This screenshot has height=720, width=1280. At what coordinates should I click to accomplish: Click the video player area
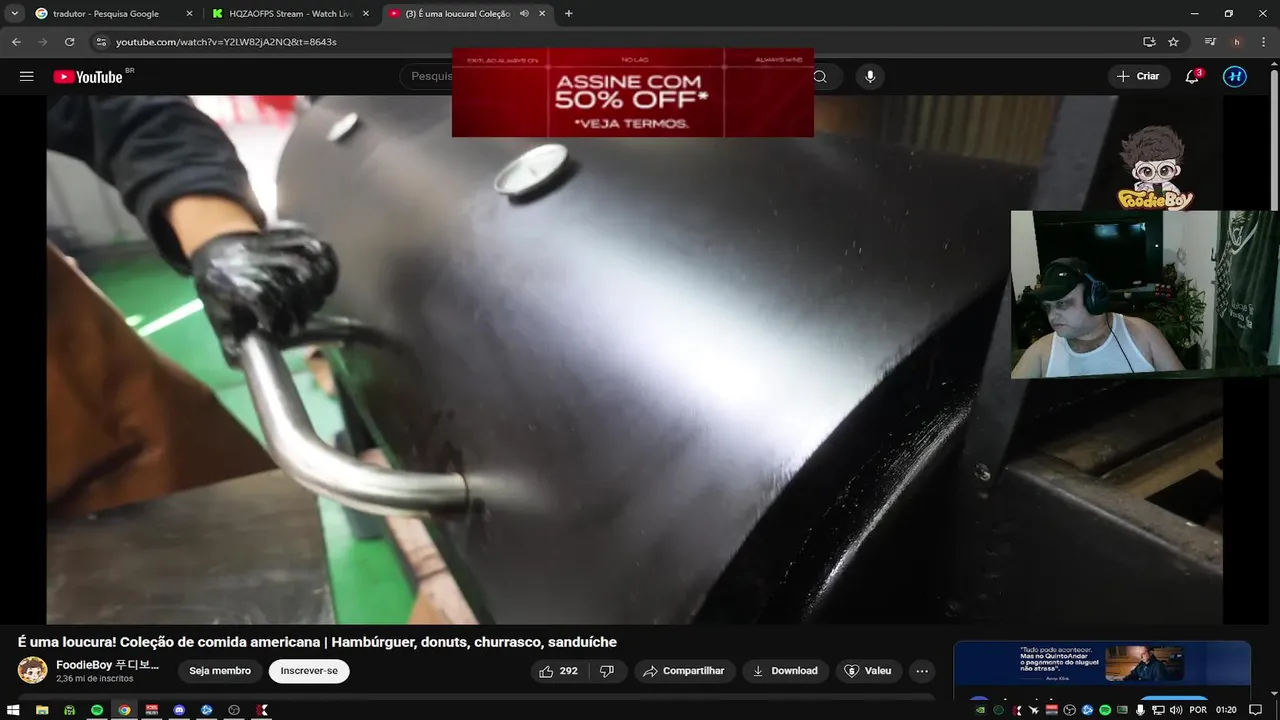[634, 360]
